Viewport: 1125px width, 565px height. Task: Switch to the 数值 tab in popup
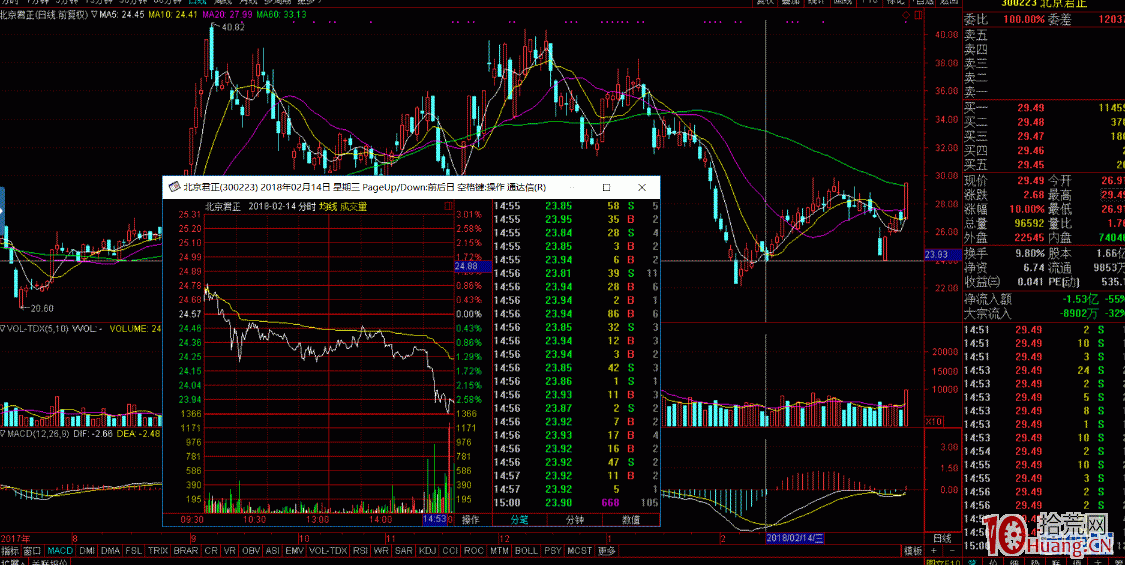point(631,519)
